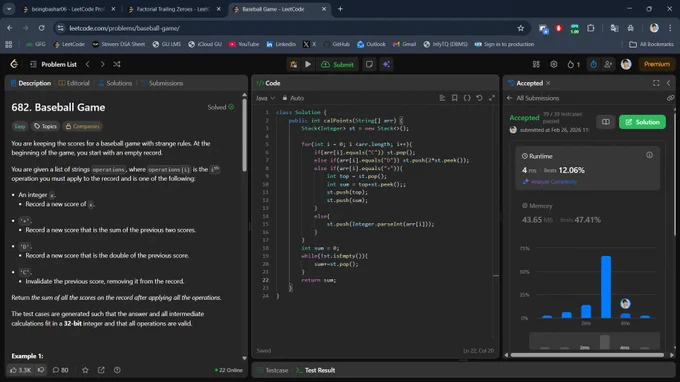The image size is (680, 382).
Task: Dislike the problem with thumbs down
Action: (41, 370)
